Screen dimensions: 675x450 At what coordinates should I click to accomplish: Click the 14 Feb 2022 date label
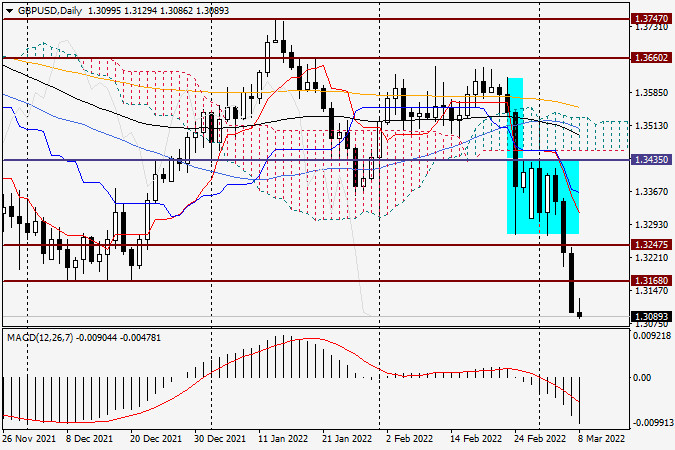coord(476,439)
